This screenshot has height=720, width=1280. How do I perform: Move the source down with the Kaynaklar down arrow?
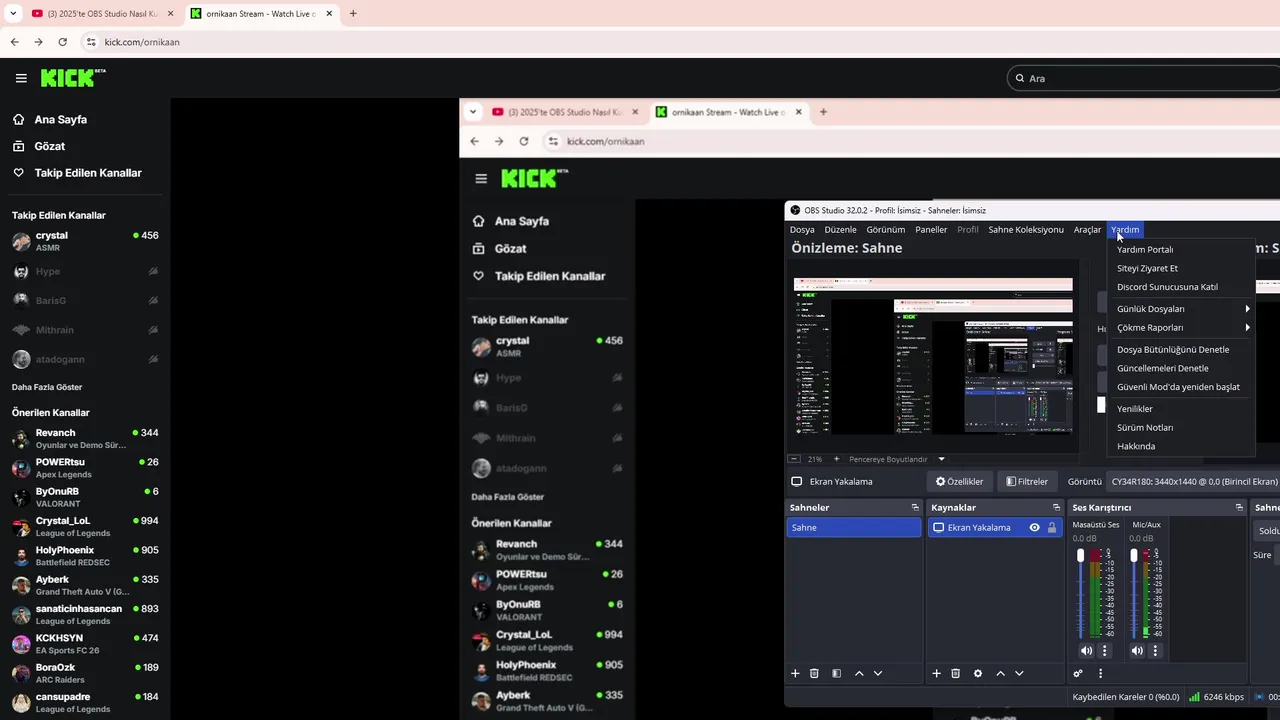[1019, 674]
